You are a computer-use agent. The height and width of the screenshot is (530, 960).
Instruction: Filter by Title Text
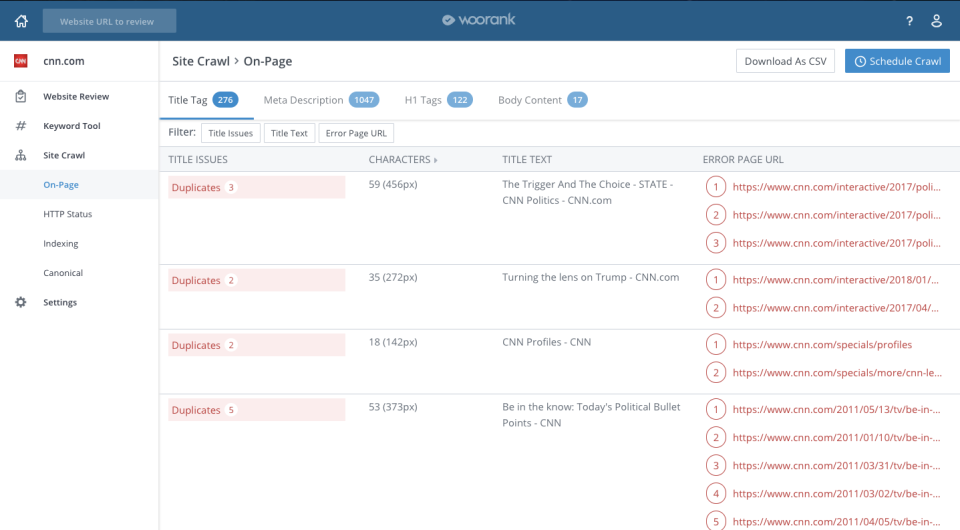point(289,133)
